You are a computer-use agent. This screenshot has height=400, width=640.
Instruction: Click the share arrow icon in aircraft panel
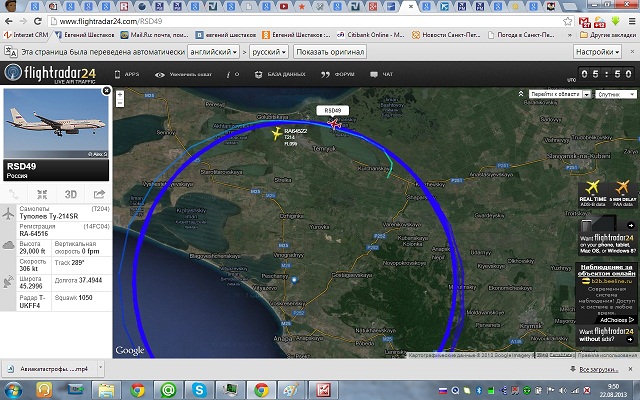(x=99, y=194)
